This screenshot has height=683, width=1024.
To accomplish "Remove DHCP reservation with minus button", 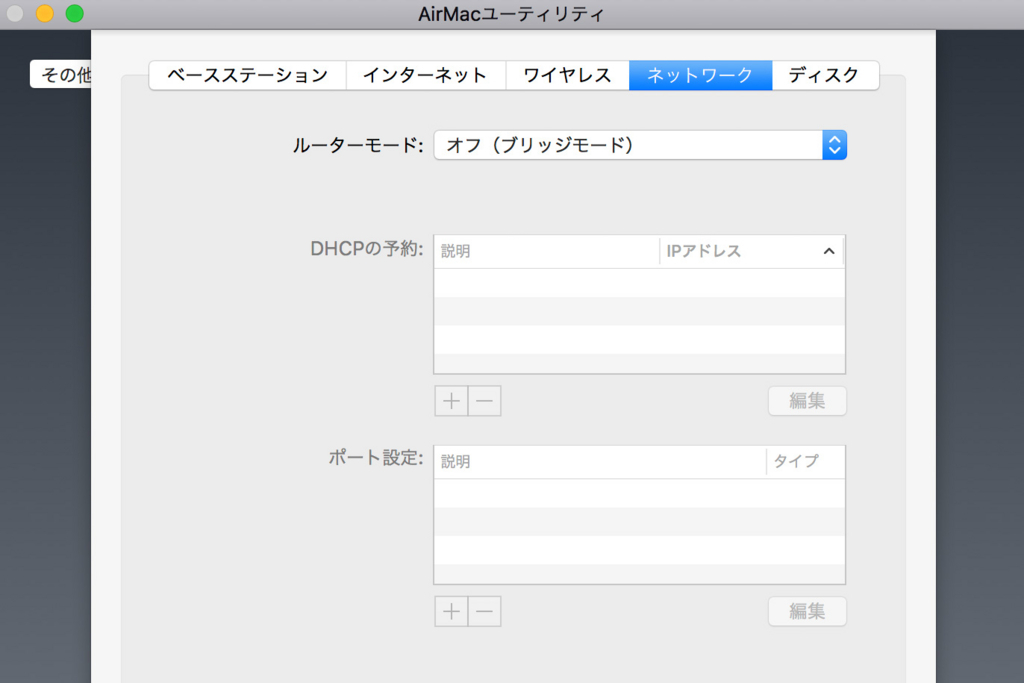I will pos(485,401).
